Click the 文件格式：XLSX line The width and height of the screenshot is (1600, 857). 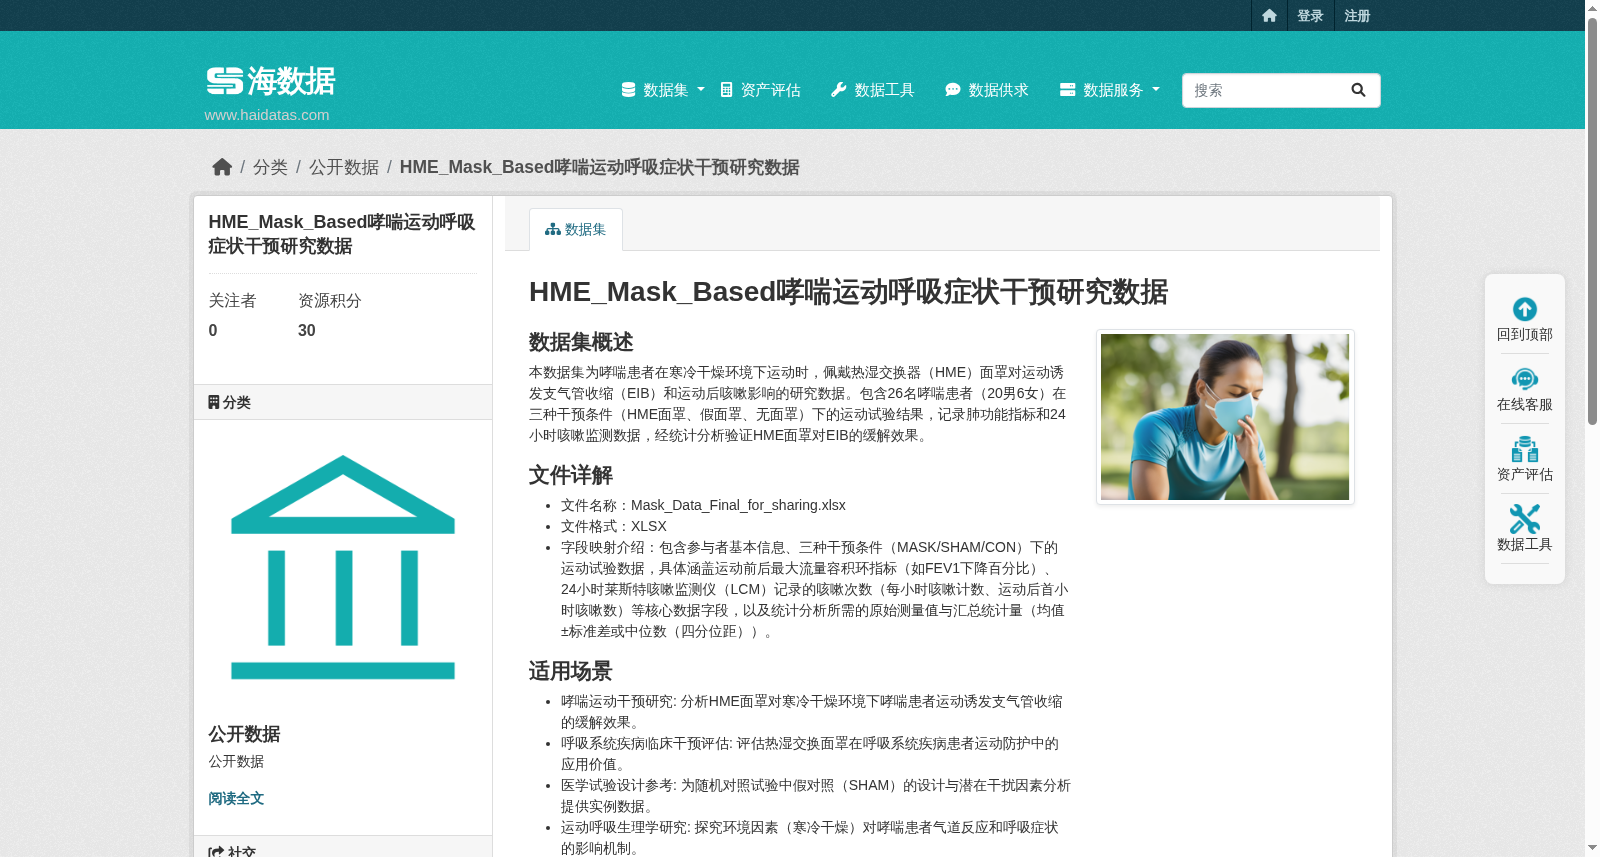point(614,526)
